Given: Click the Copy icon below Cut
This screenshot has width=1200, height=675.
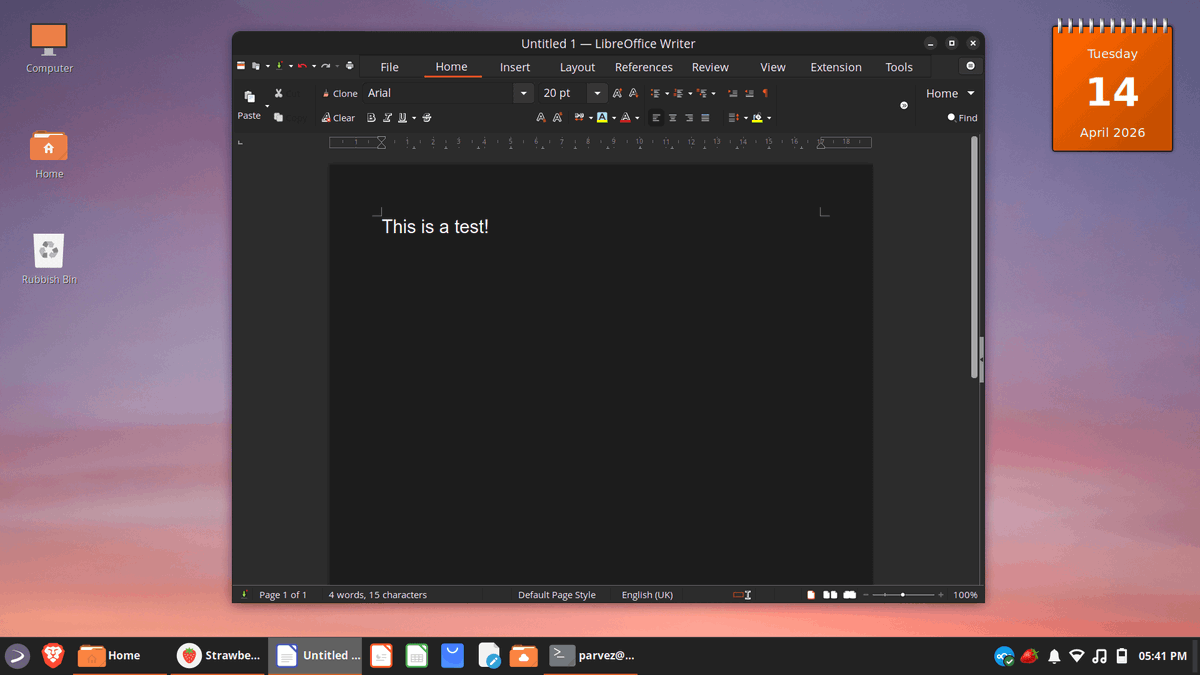Looking at the screenshot, I should 278,117.
